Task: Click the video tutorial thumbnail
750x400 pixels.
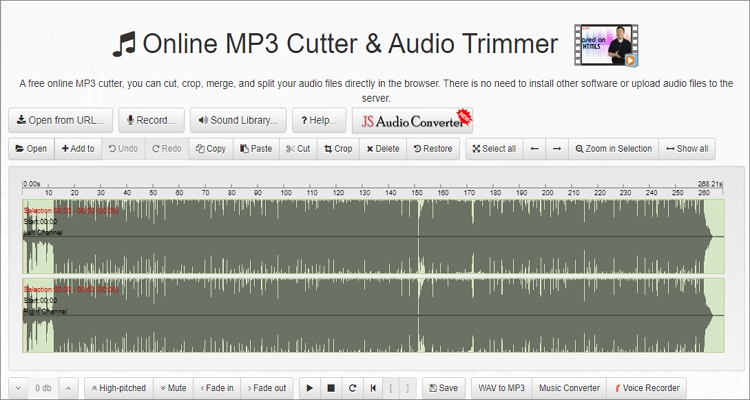Action: (606, 45)
